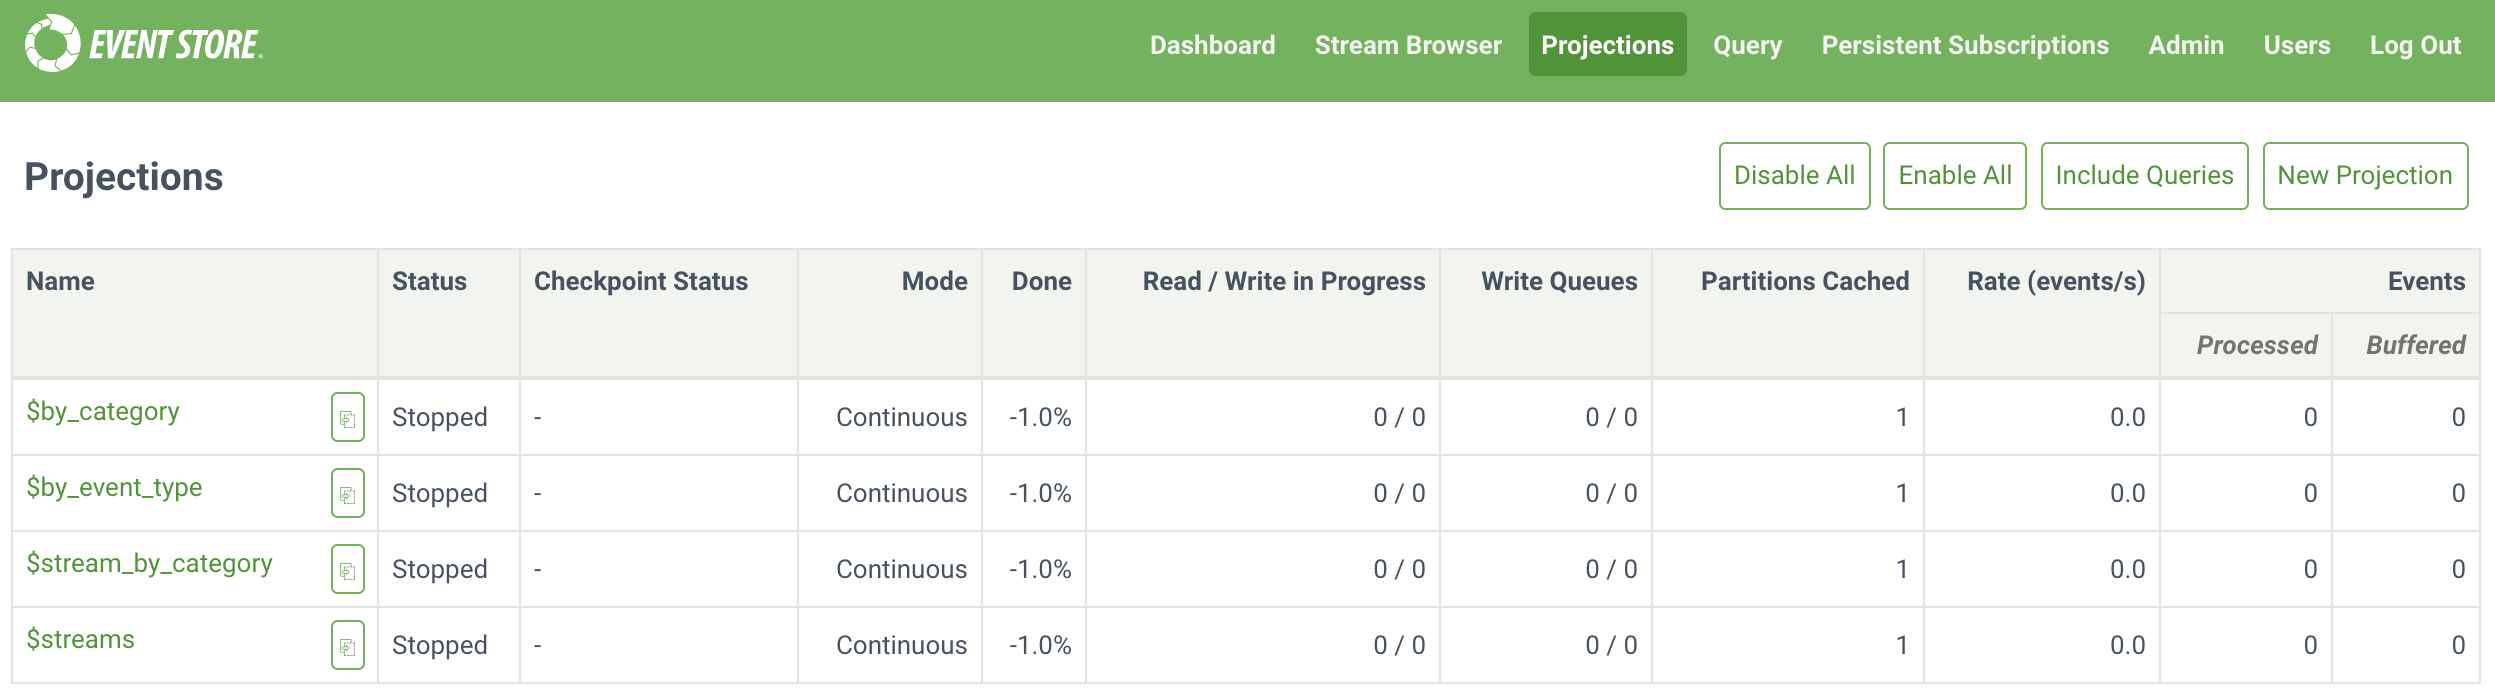Navigate to the Dashboard
Screen dimensions: 2495x698
point(1212,45)
